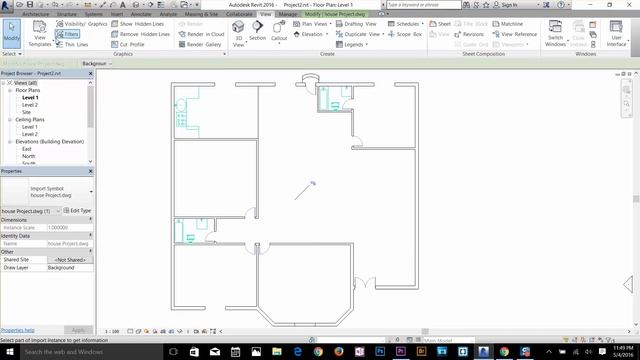640x360 pixels.
Task: Open Render Gallery
Action: click(200, 44)
